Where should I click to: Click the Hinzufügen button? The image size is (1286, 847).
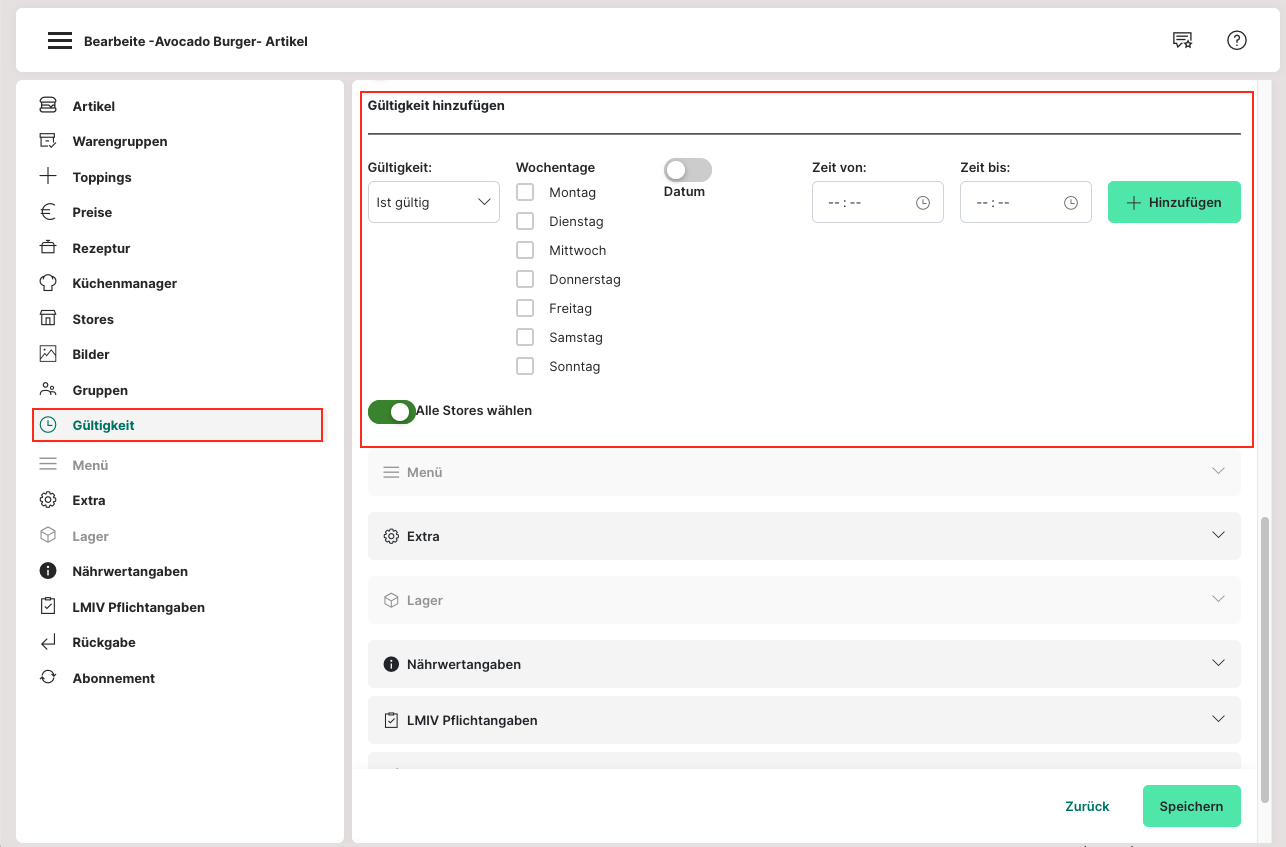coord(1174,202)
